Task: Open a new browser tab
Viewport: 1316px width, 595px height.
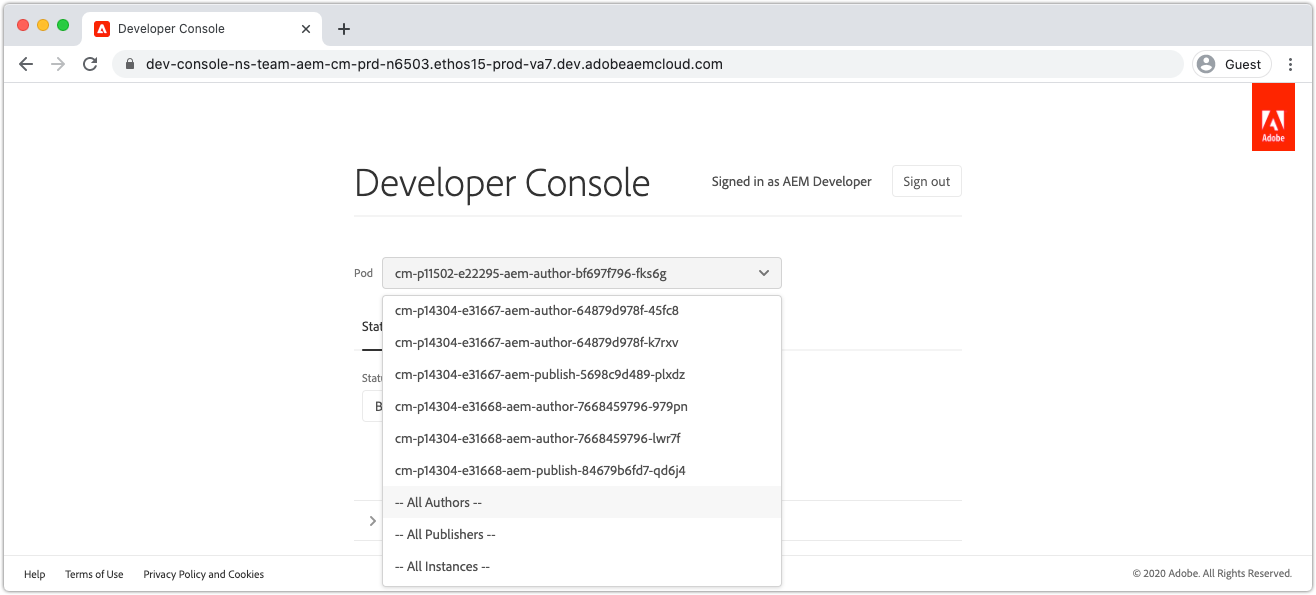Action: [344, 29]
